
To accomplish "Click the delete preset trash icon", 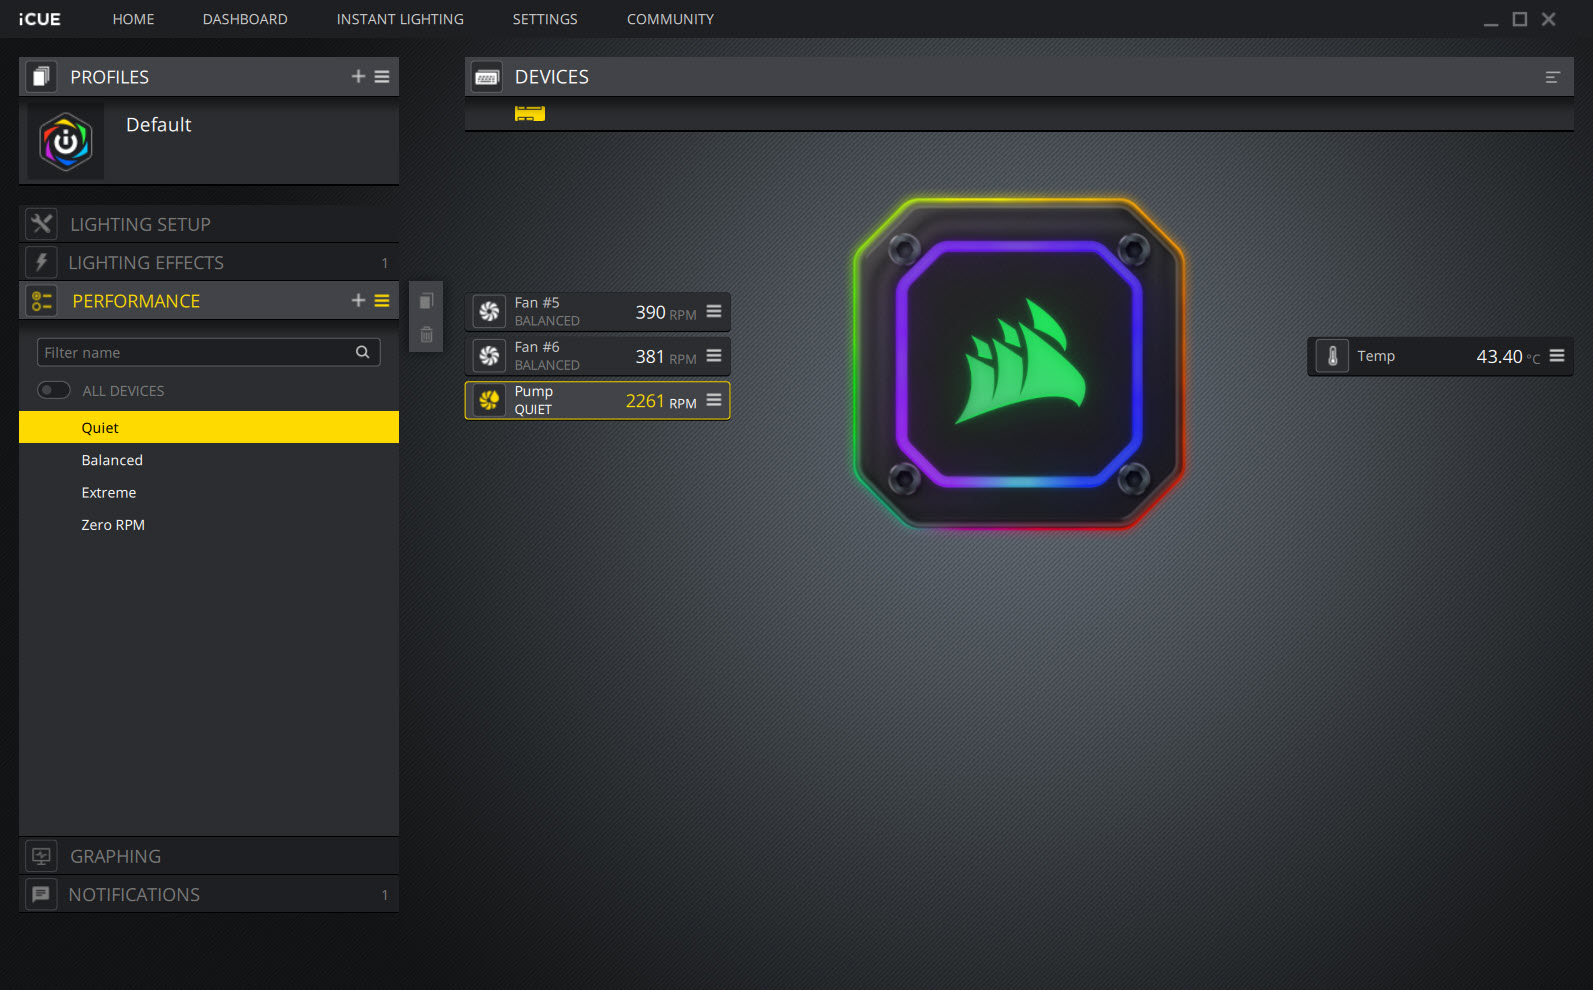I will click(x=426, y=335).
